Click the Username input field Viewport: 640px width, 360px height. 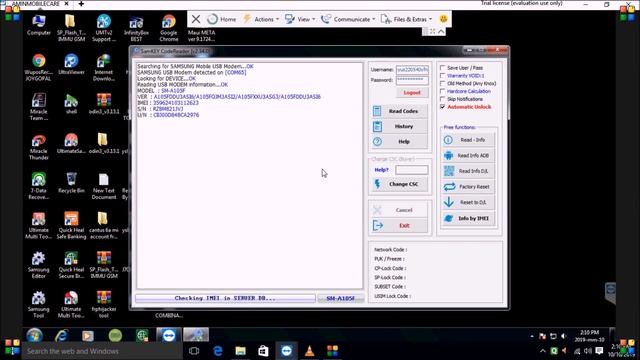tap(412, 70)
